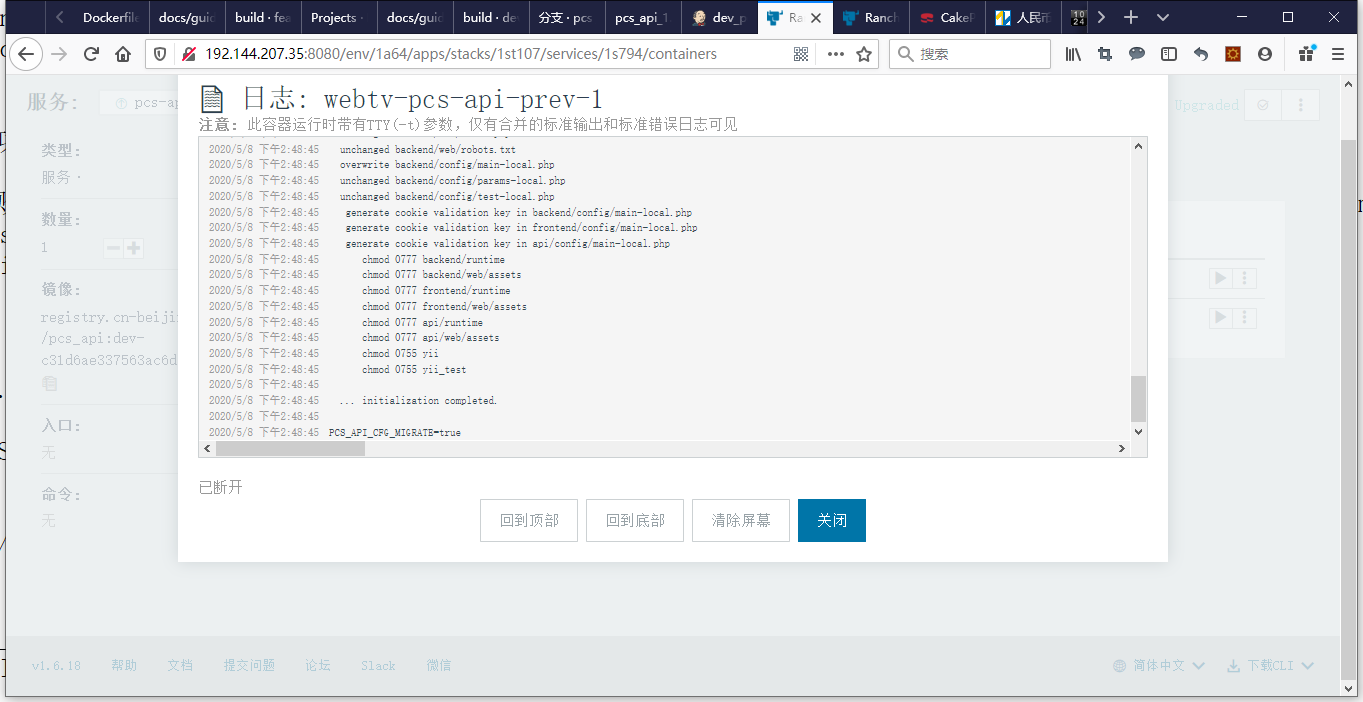Screen dimensions: 1363x702
Task: Switch to 分支 · pcs tab
Action: 567,17
